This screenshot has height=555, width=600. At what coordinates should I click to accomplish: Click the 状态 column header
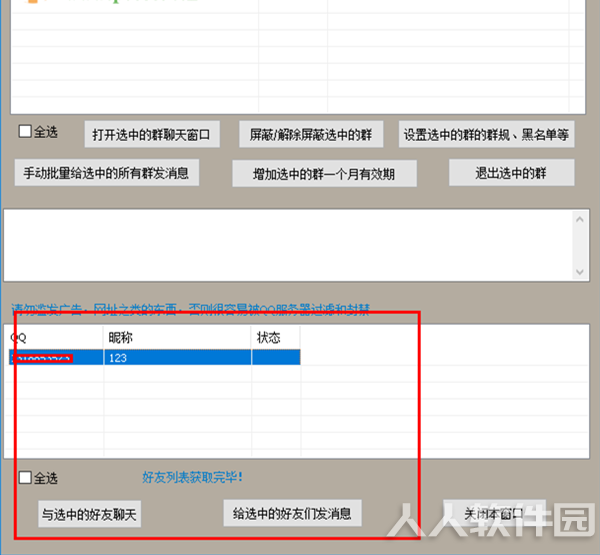[x=276, y=337]
